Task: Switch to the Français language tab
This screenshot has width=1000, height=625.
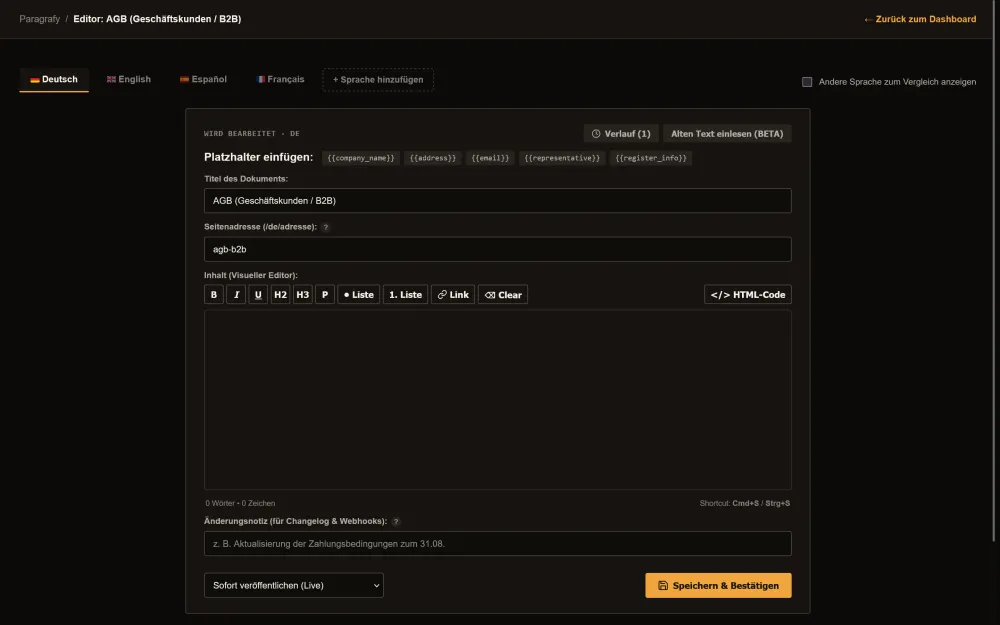Action: [x=281, y=80]
